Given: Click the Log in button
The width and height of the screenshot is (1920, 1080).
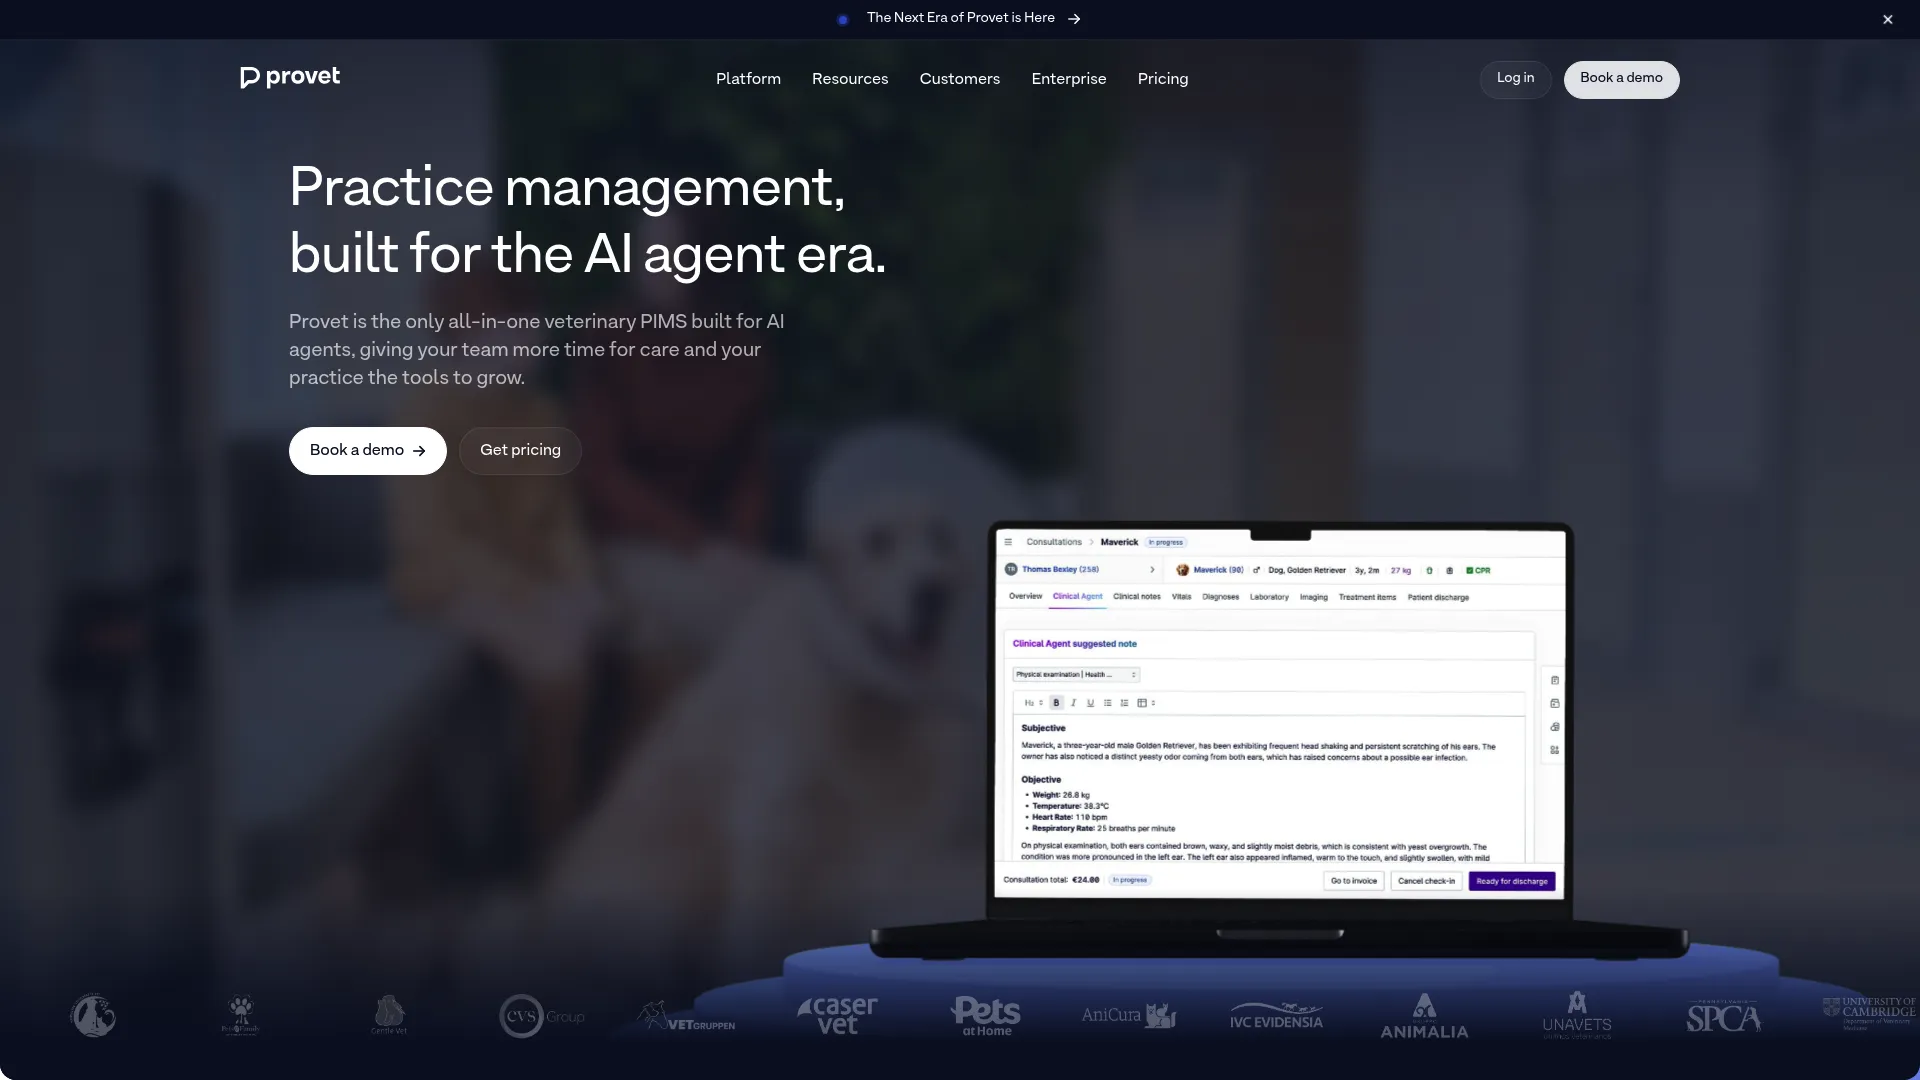Looking at the screenshot, I should [1515, 79].
